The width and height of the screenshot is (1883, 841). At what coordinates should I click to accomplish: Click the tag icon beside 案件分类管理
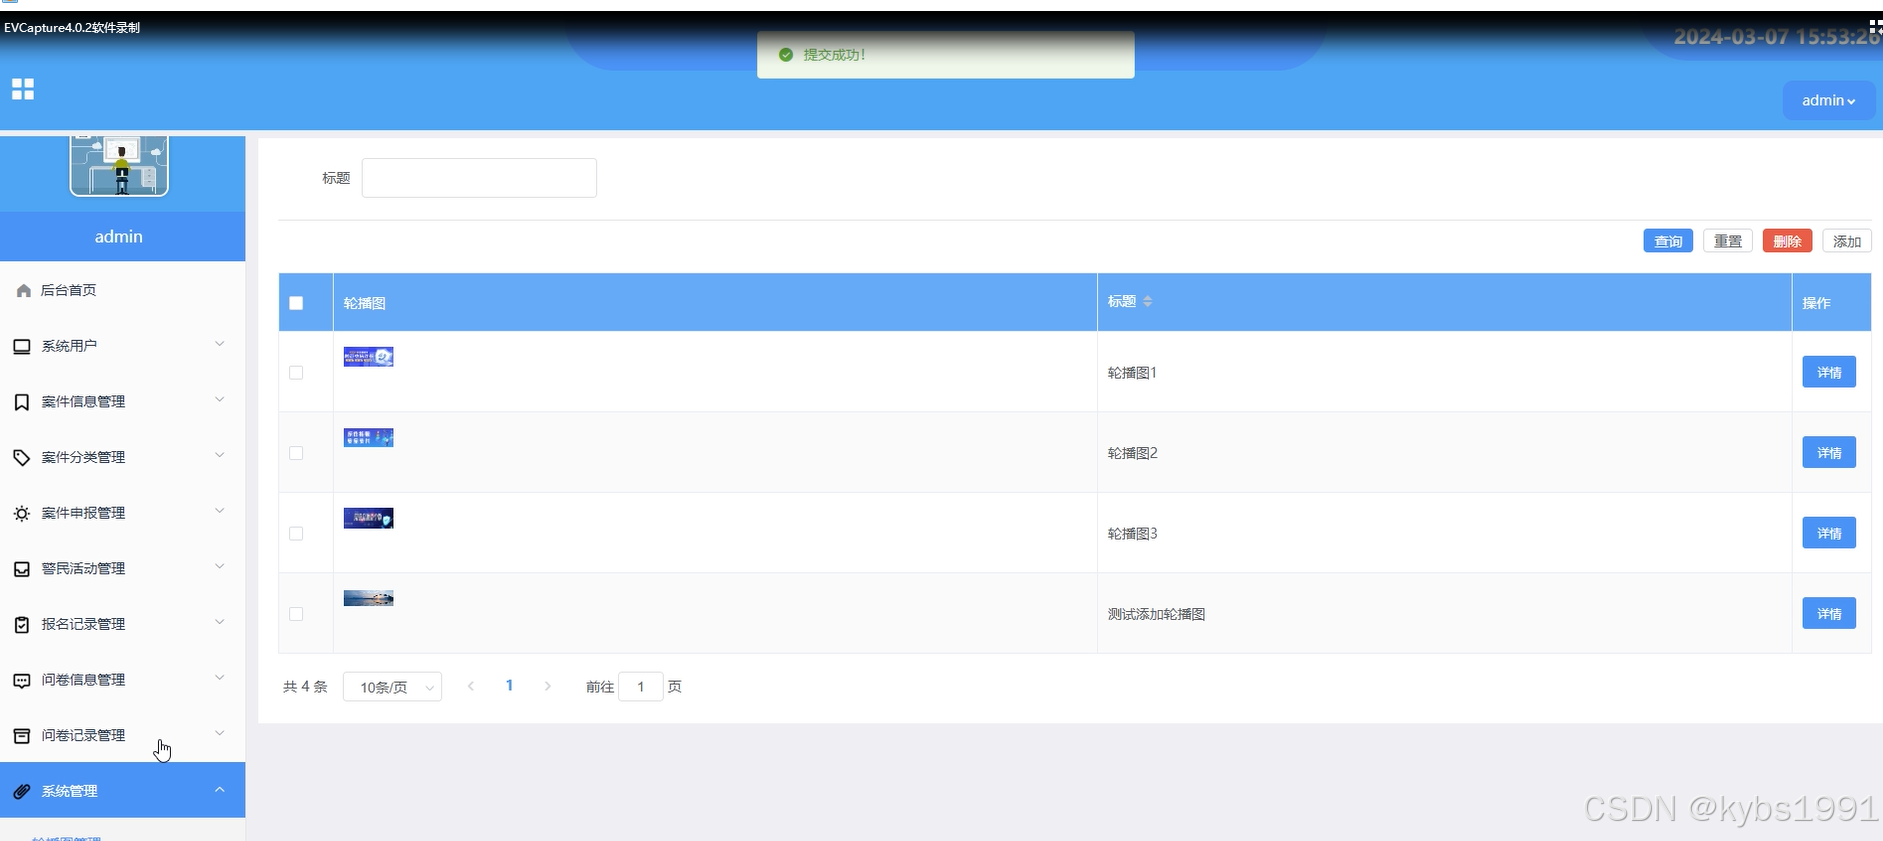pyautogui.click(x=22, y=457)
